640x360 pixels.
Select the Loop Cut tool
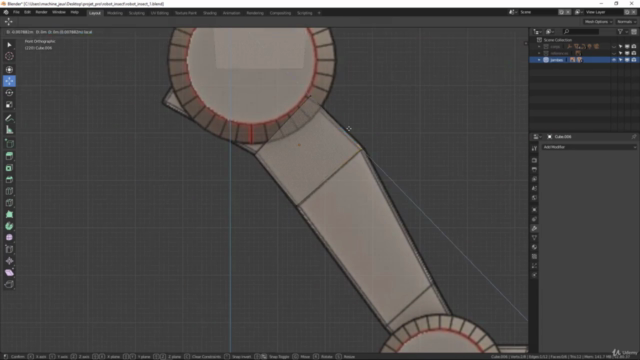point(9,191)
